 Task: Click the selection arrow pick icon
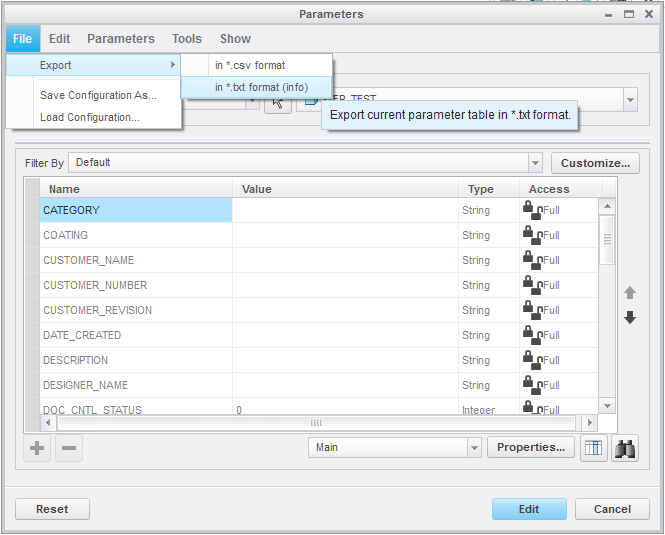coord(278,103)
